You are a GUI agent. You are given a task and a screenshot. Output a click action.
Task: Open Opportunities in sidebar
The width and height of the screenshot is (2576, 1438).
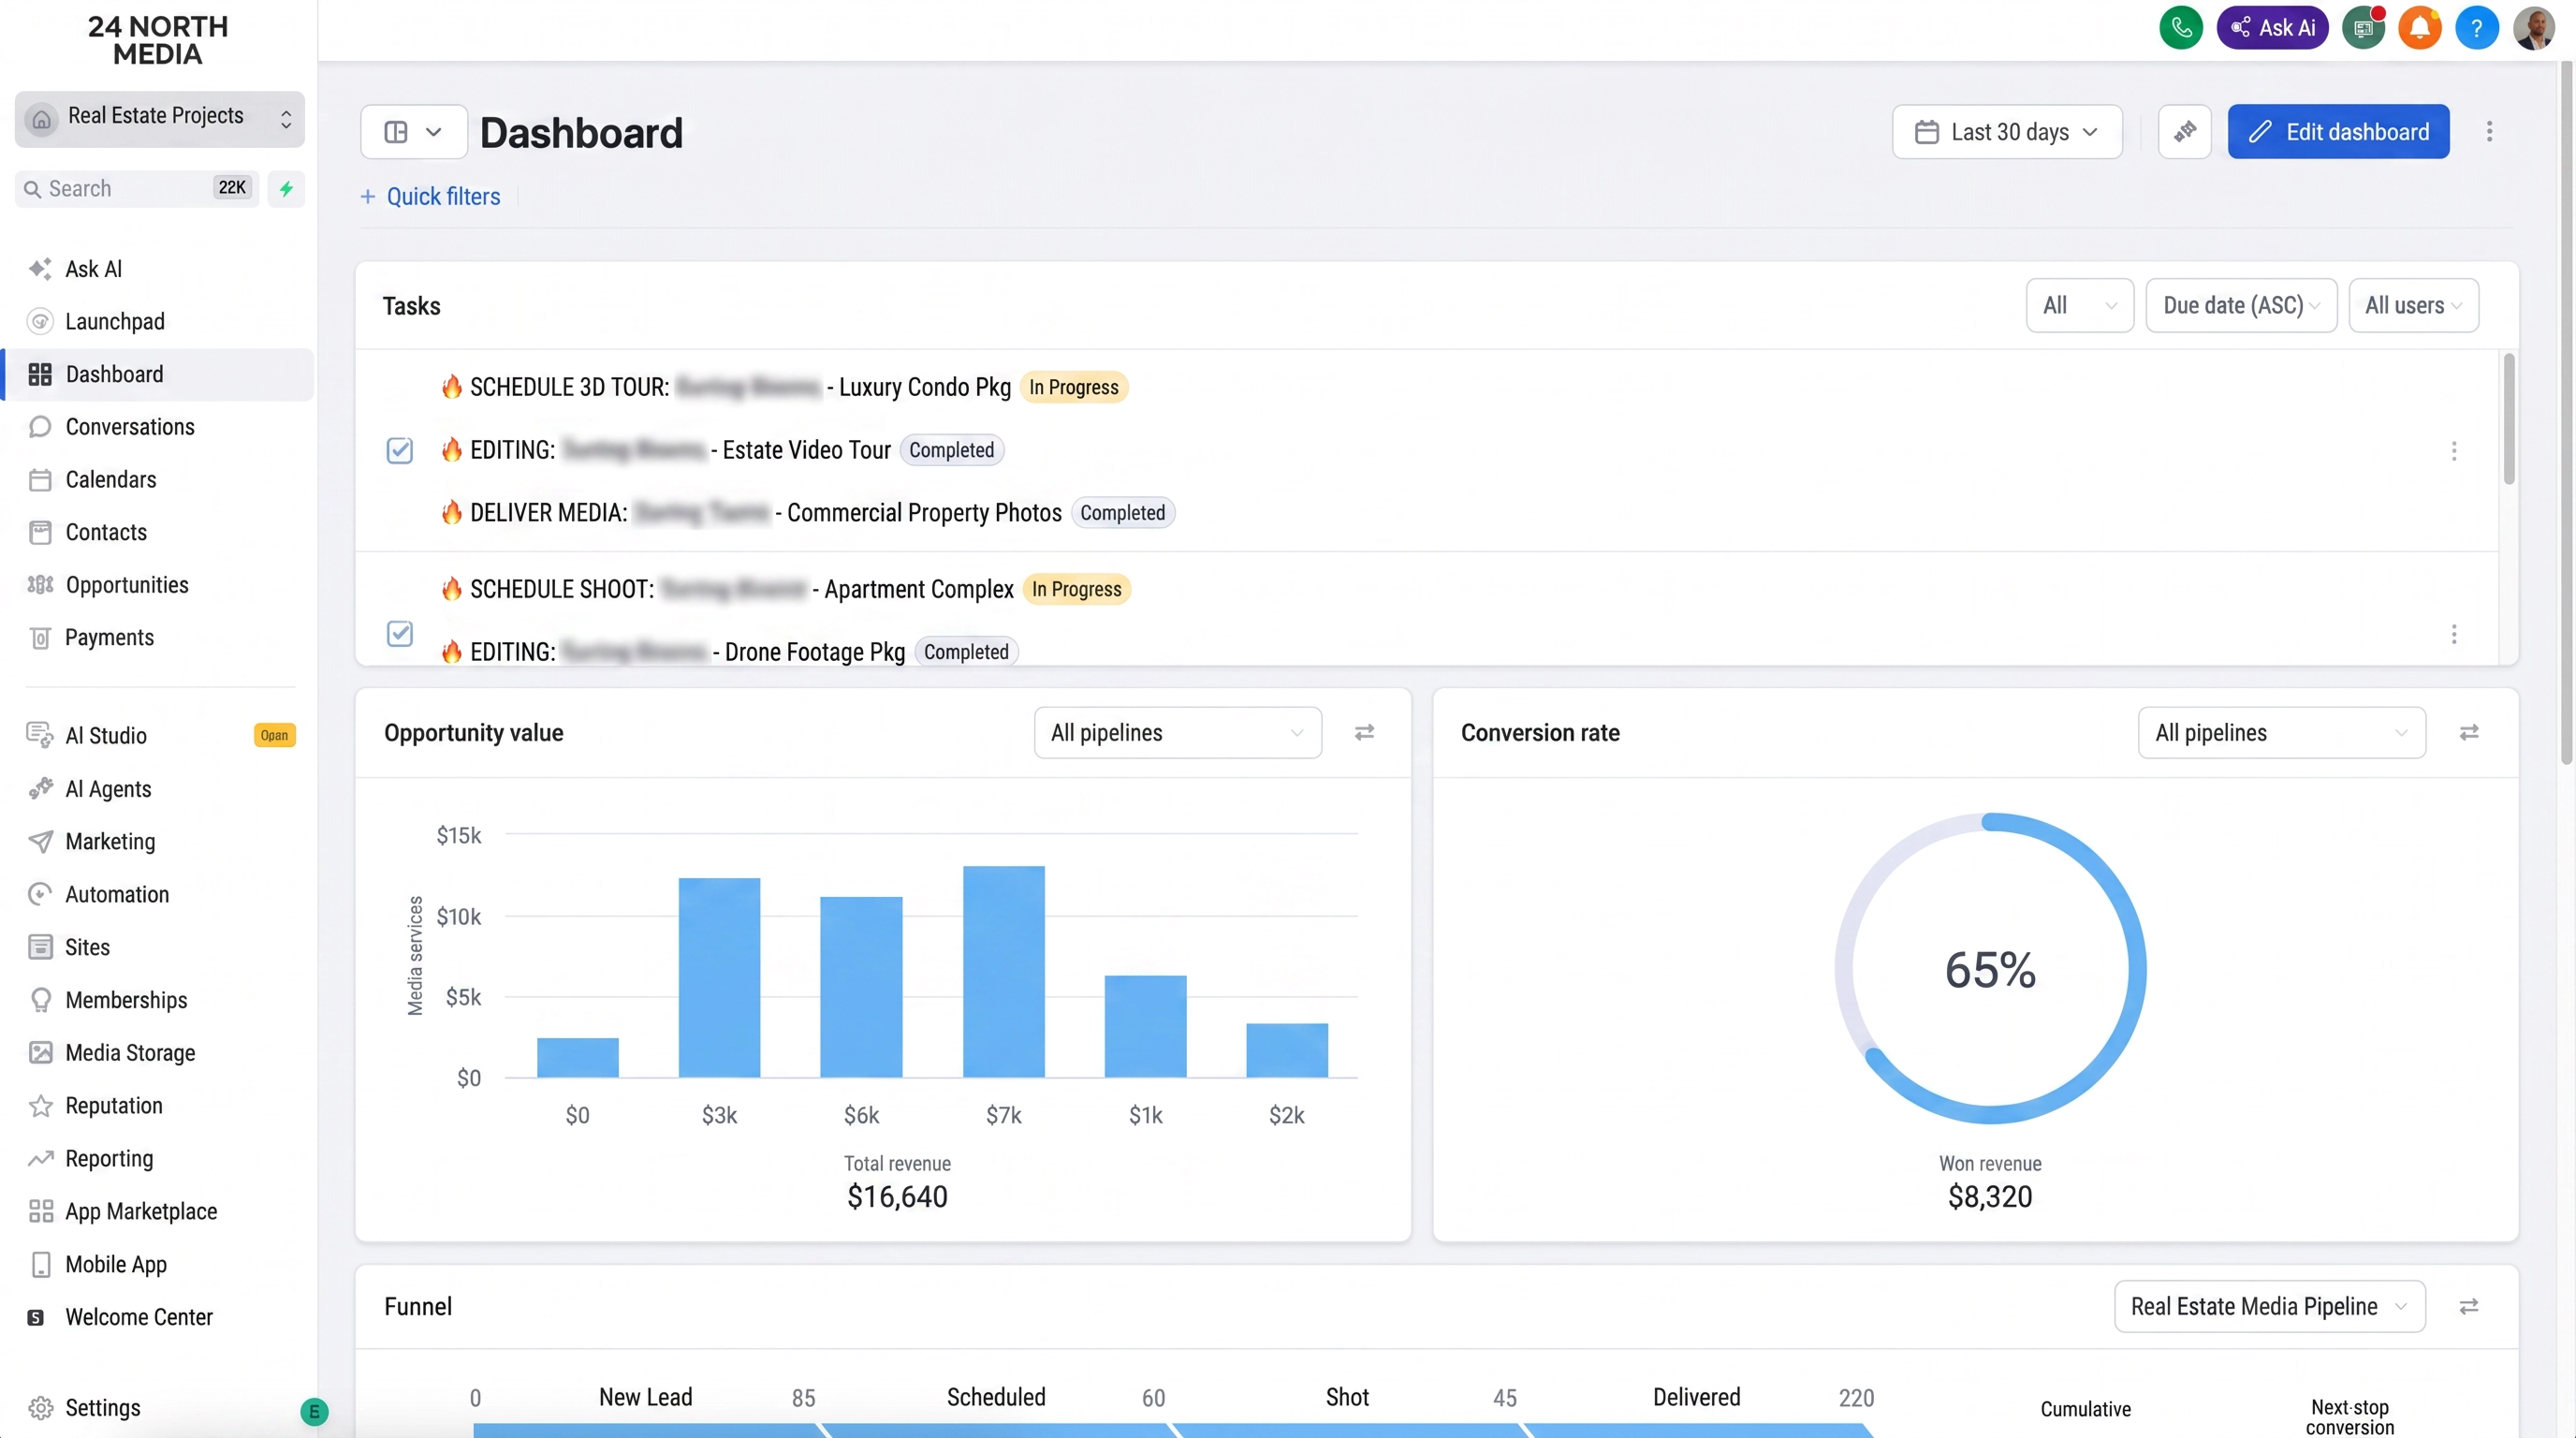pyautogui.click(x=160, y=585)
